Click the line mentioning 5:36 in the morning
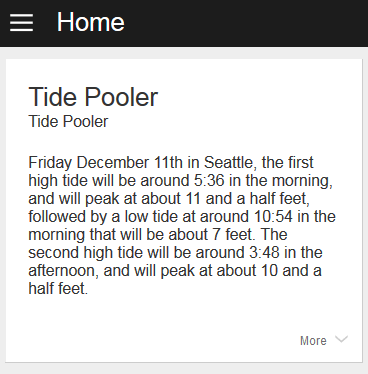 point(180,181)
